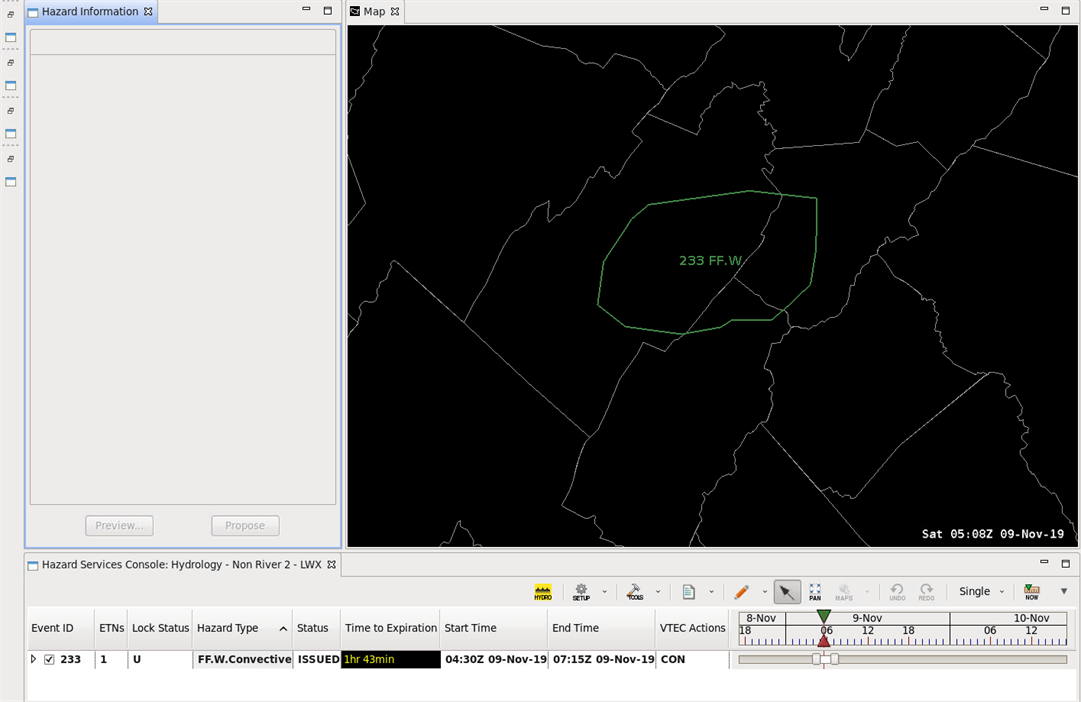
Task: Click the Preview... button
Action: tap(119, 525)
